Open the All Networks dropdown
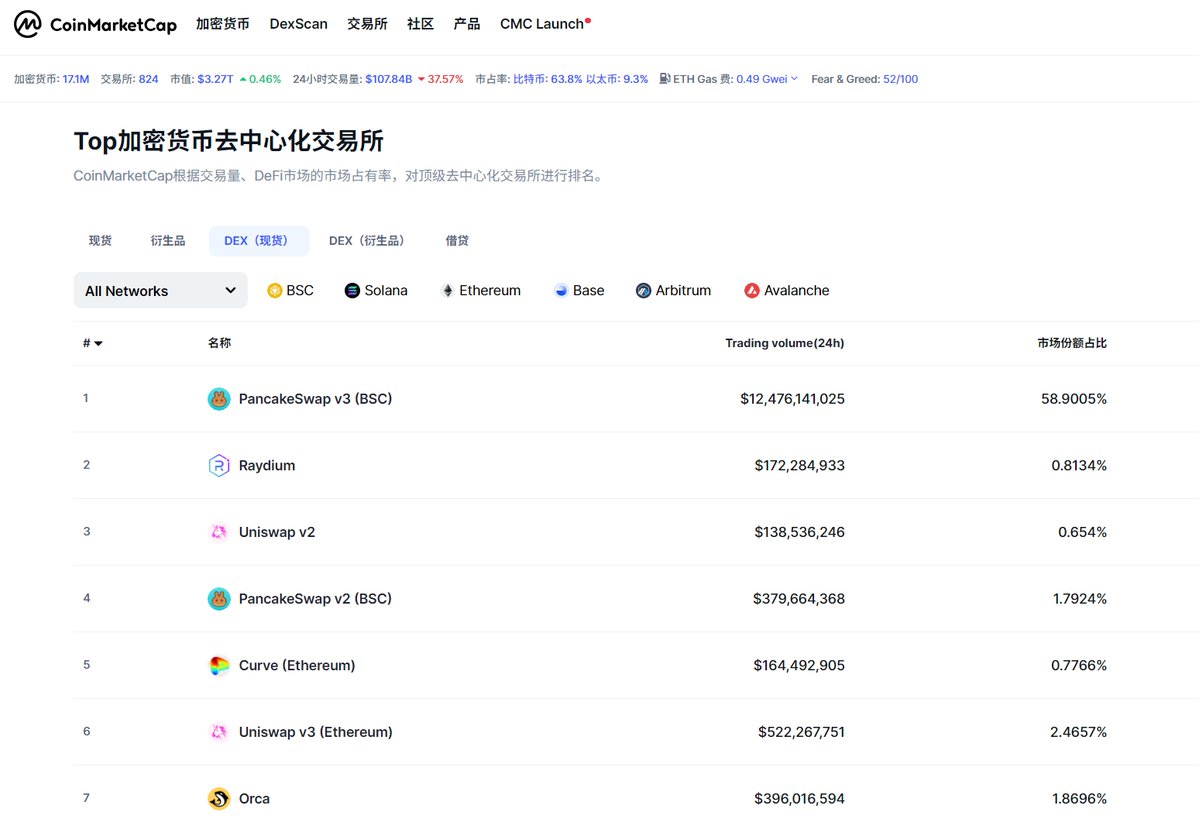This screenshot has height=826, width=1199. 161,291
